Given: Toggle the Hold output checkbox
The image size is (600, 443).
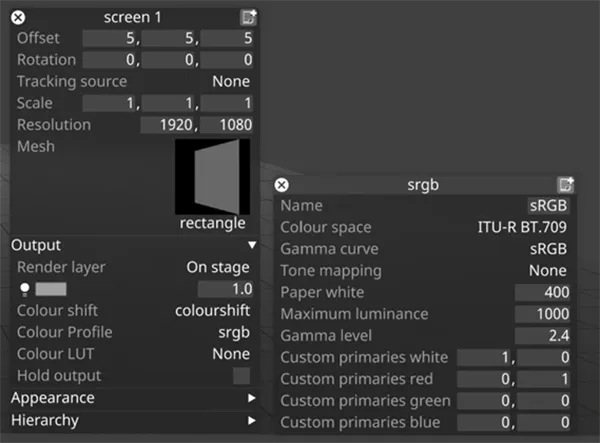Looking at the screenshot, I should click(x=241, y=376).
